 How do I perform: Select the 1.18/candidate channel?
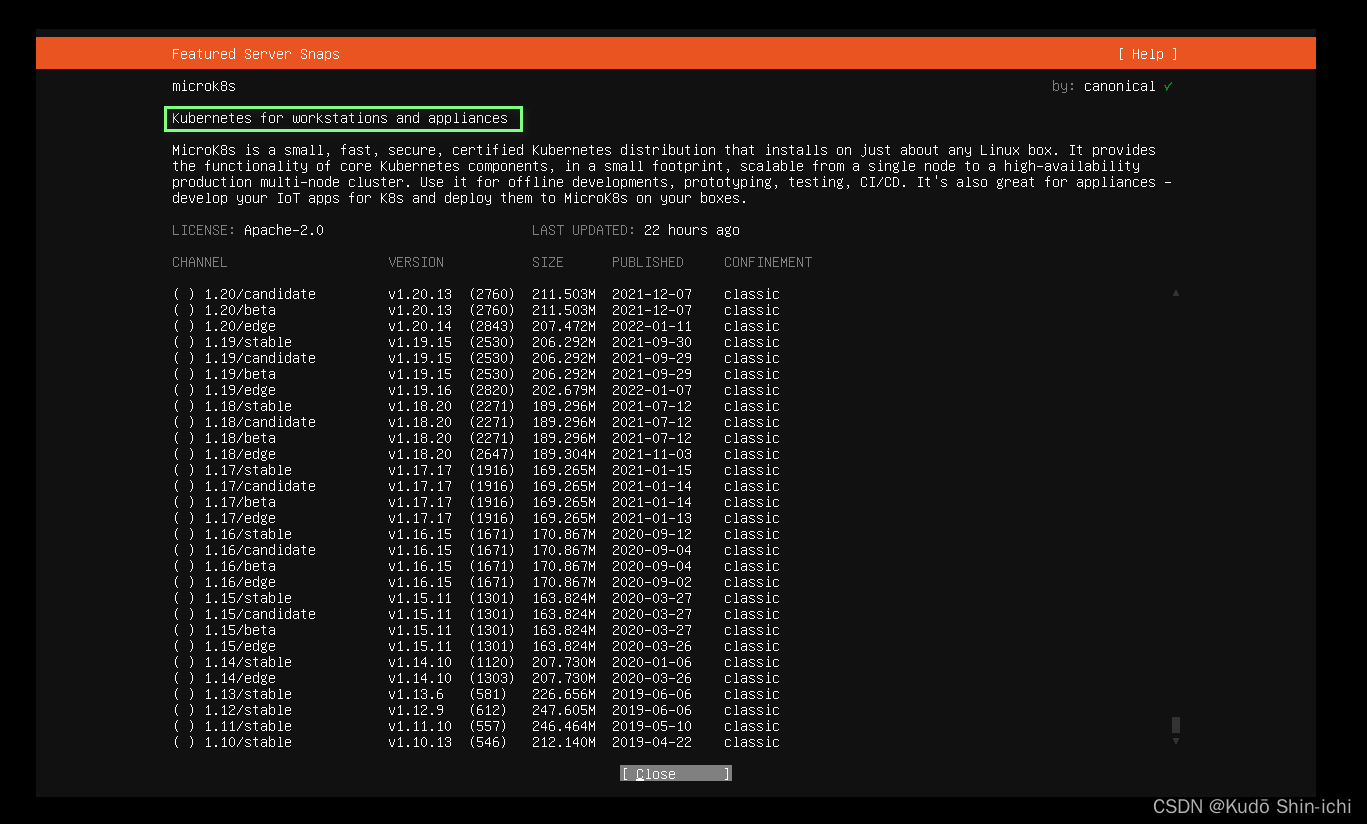pyautogui.click(x=476, y=422)
